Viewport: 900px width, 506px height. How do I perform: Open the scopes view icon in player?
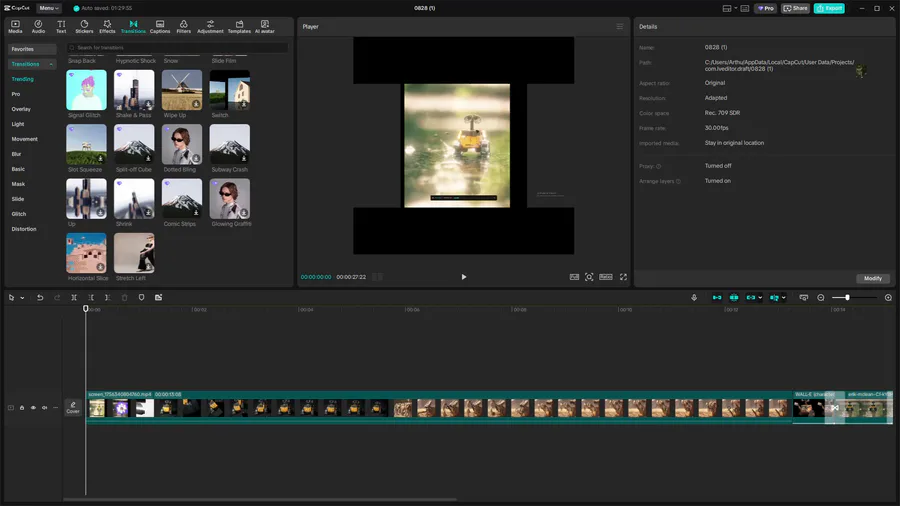[574, 277]
